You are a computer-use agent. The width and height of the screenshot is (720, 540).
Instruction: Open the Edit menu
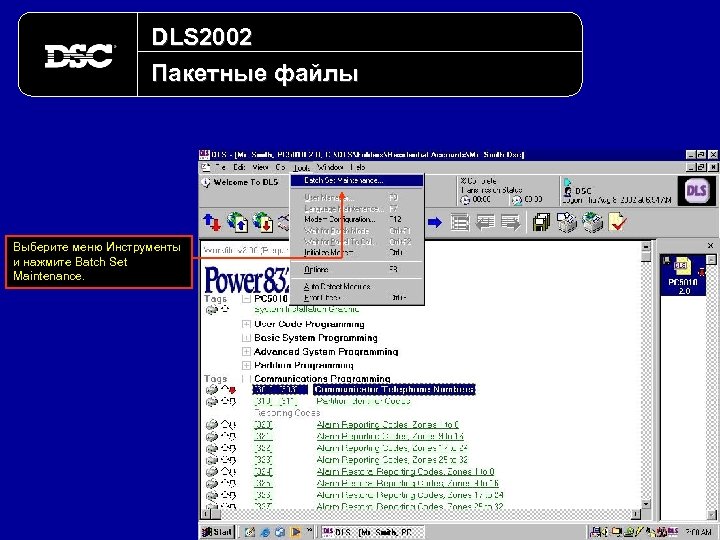pos(239,168)
